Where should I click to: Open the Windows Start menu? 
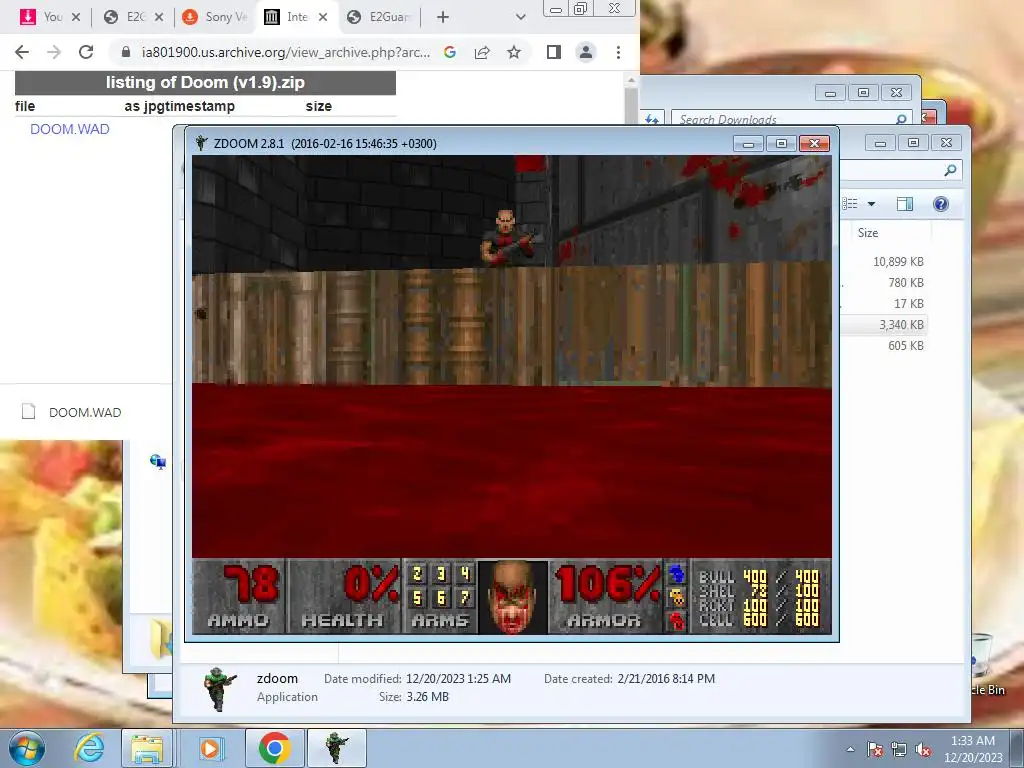click(26, 748)
